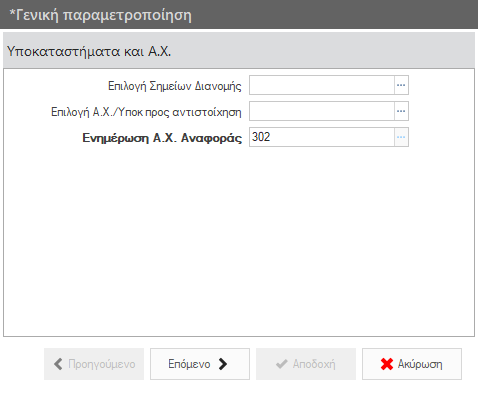Click the Επιλογή Α.Χ./Υποκ προς αντιστοίχηση label
478x398 pixels.
tap(146, 112)
